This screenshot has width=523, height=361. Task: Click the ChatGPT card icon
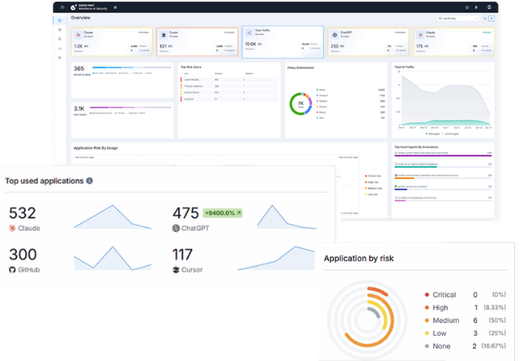[x=335, y=35]
